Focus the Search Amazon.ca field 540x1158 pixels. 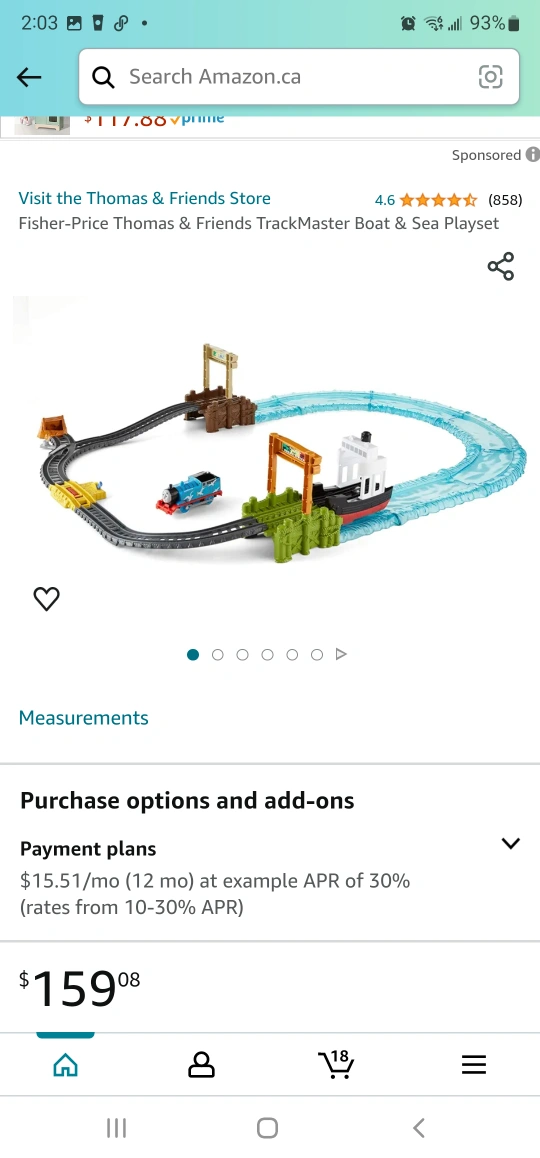(298, 77)
